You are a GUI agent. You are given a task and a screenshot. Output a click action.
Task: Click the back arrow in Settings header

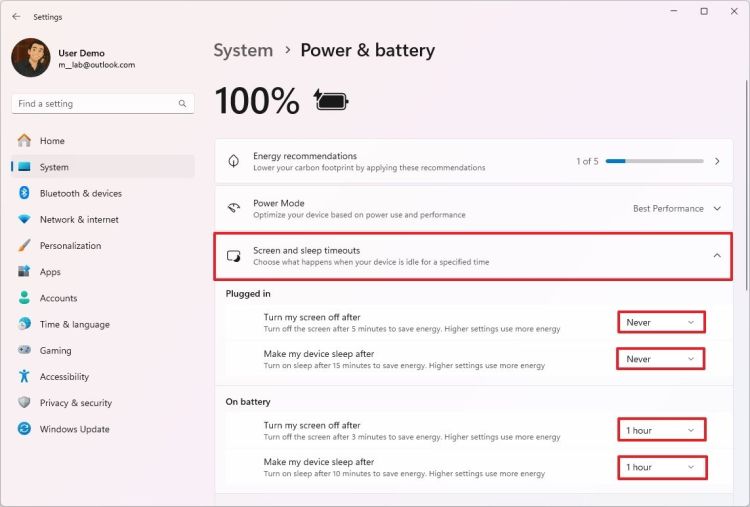click(16, 17)
